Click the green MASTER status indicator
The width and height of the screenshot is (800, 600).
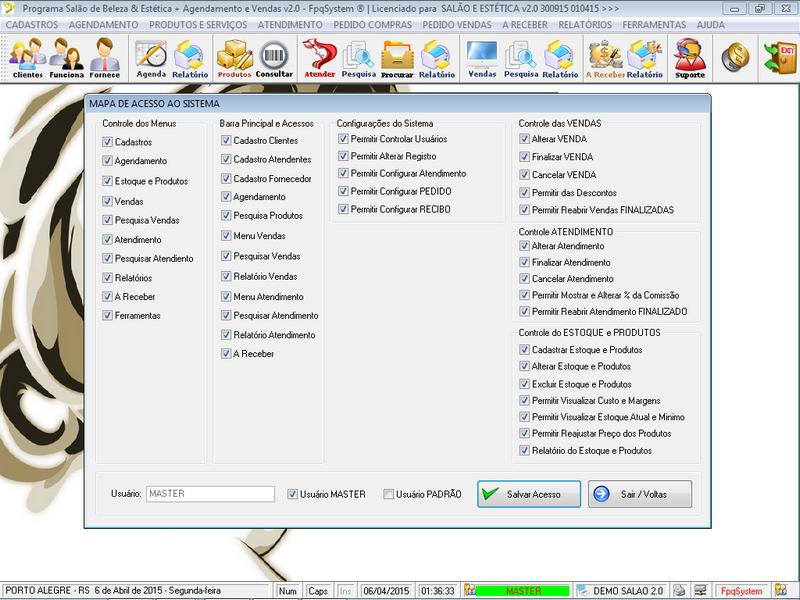pyautogui.click(x=523, y=591)
